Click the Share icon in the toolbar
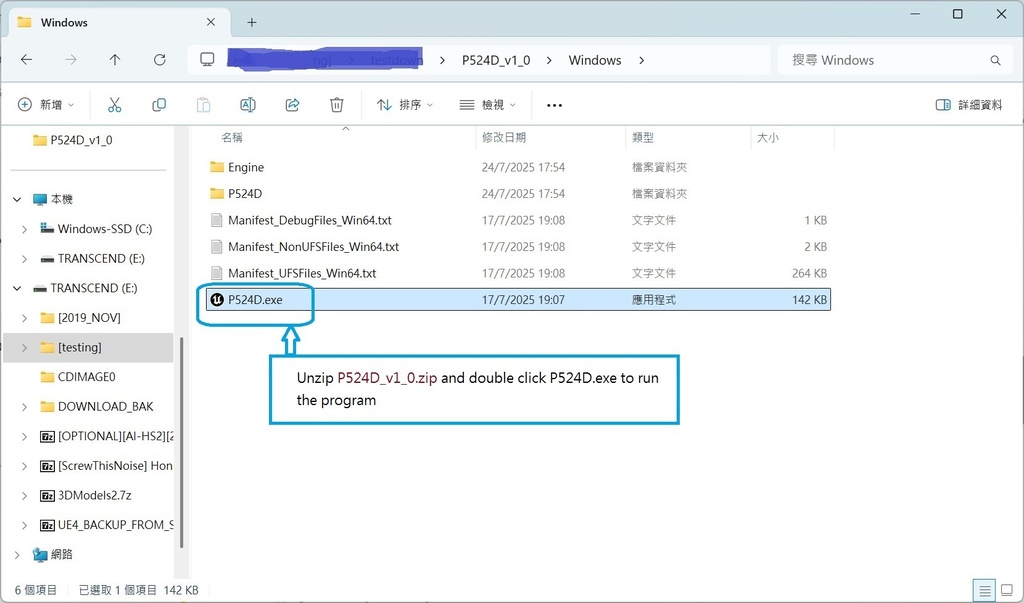The image size is (1024, 603). (291, 104)
